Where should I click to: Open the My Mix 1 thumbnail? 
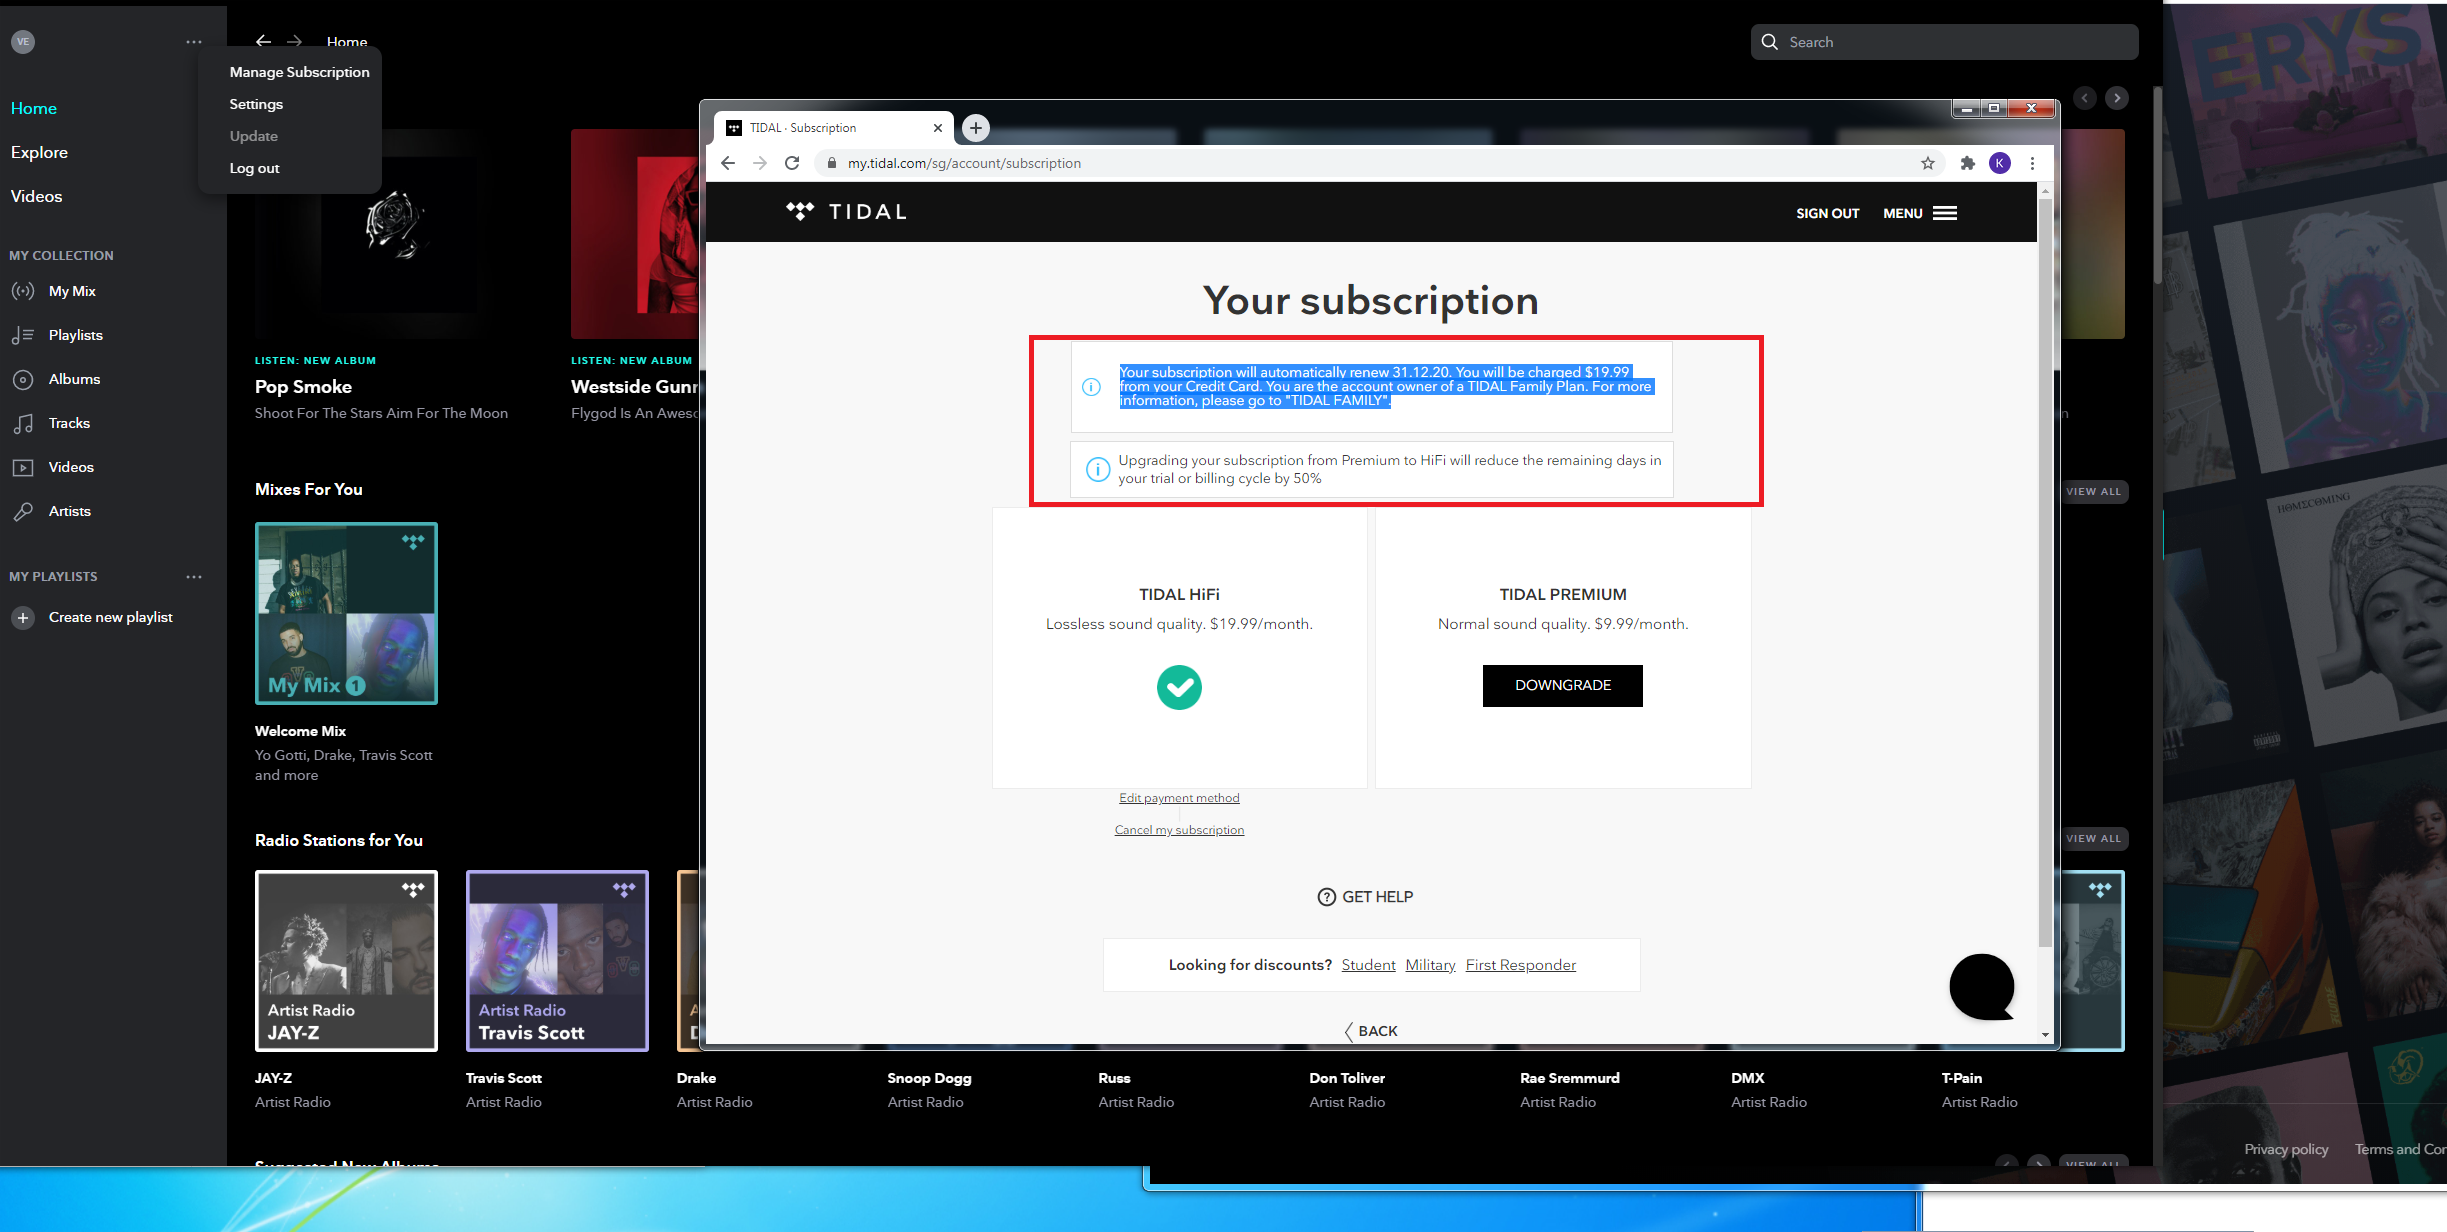pyautogui.click(x=346, y=613)
